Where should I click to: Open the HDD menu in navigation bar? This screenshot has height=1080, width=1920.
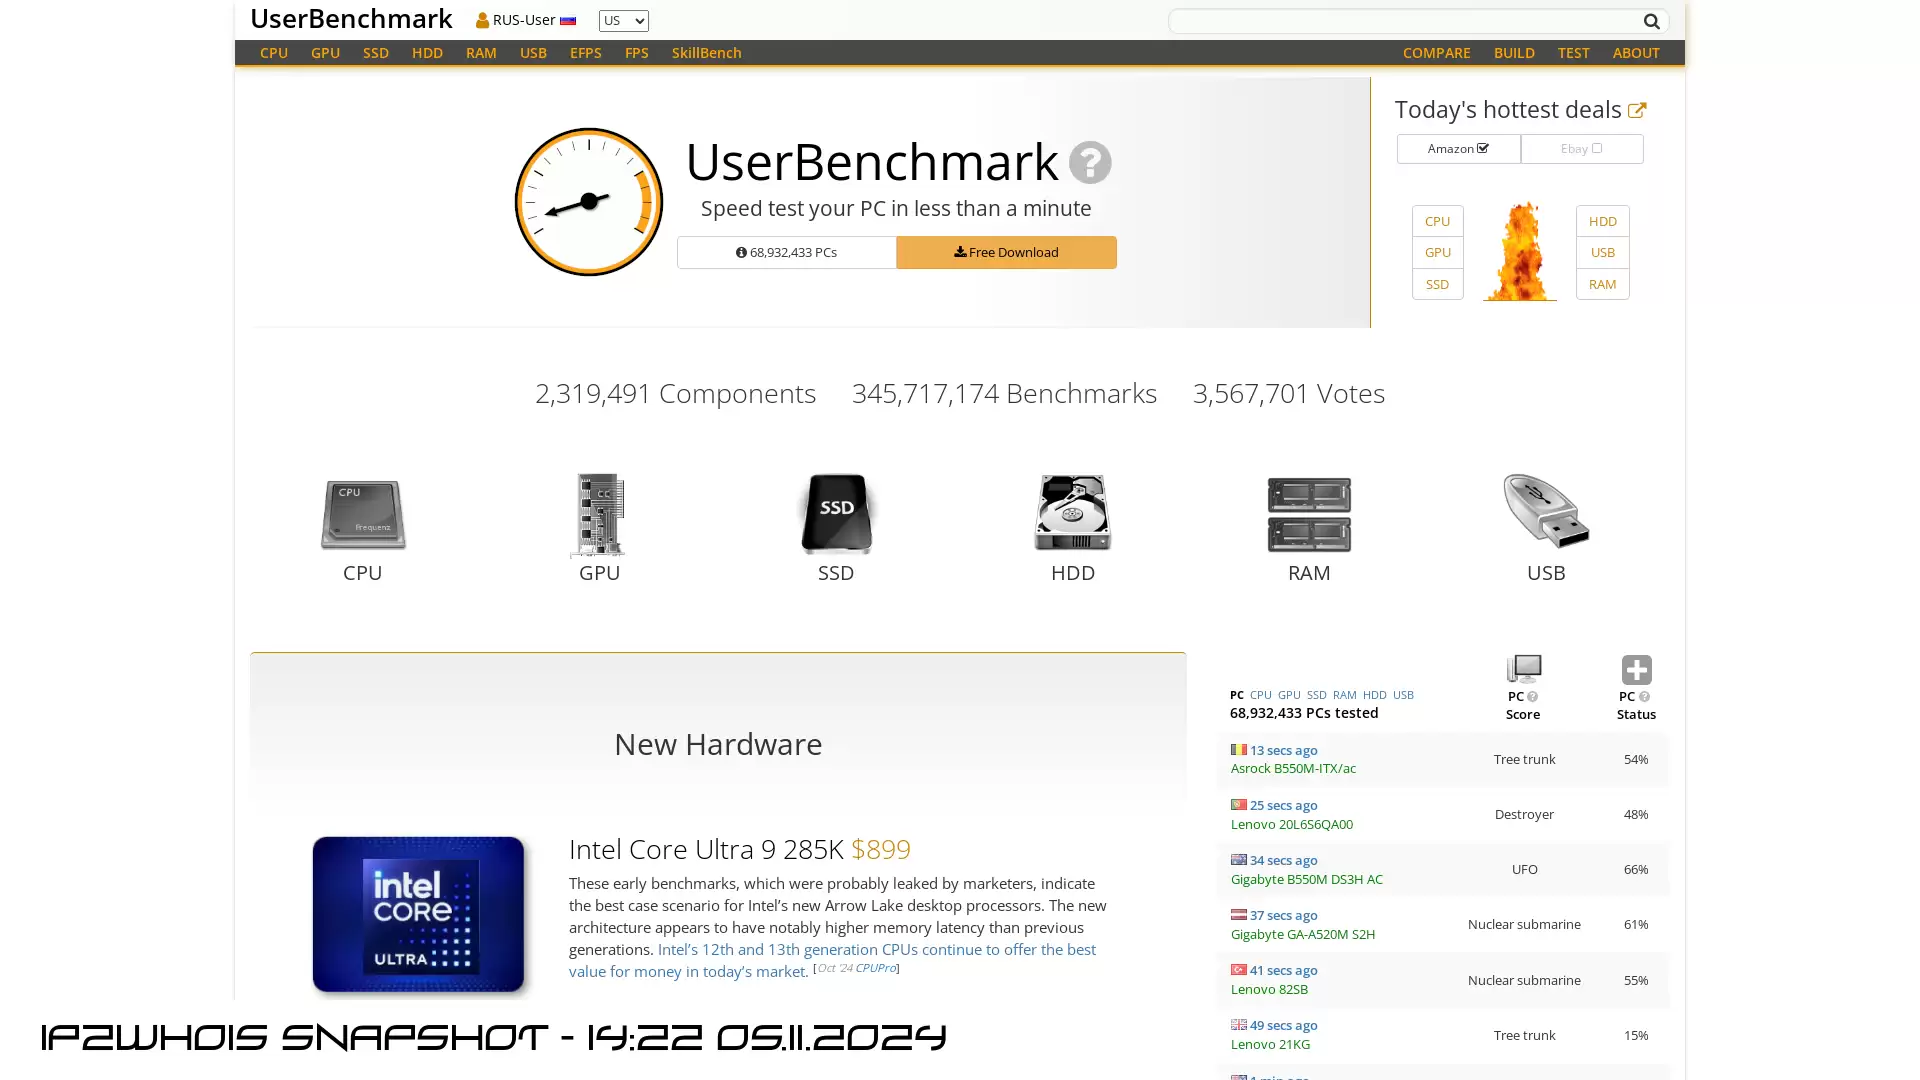point(427,53)
